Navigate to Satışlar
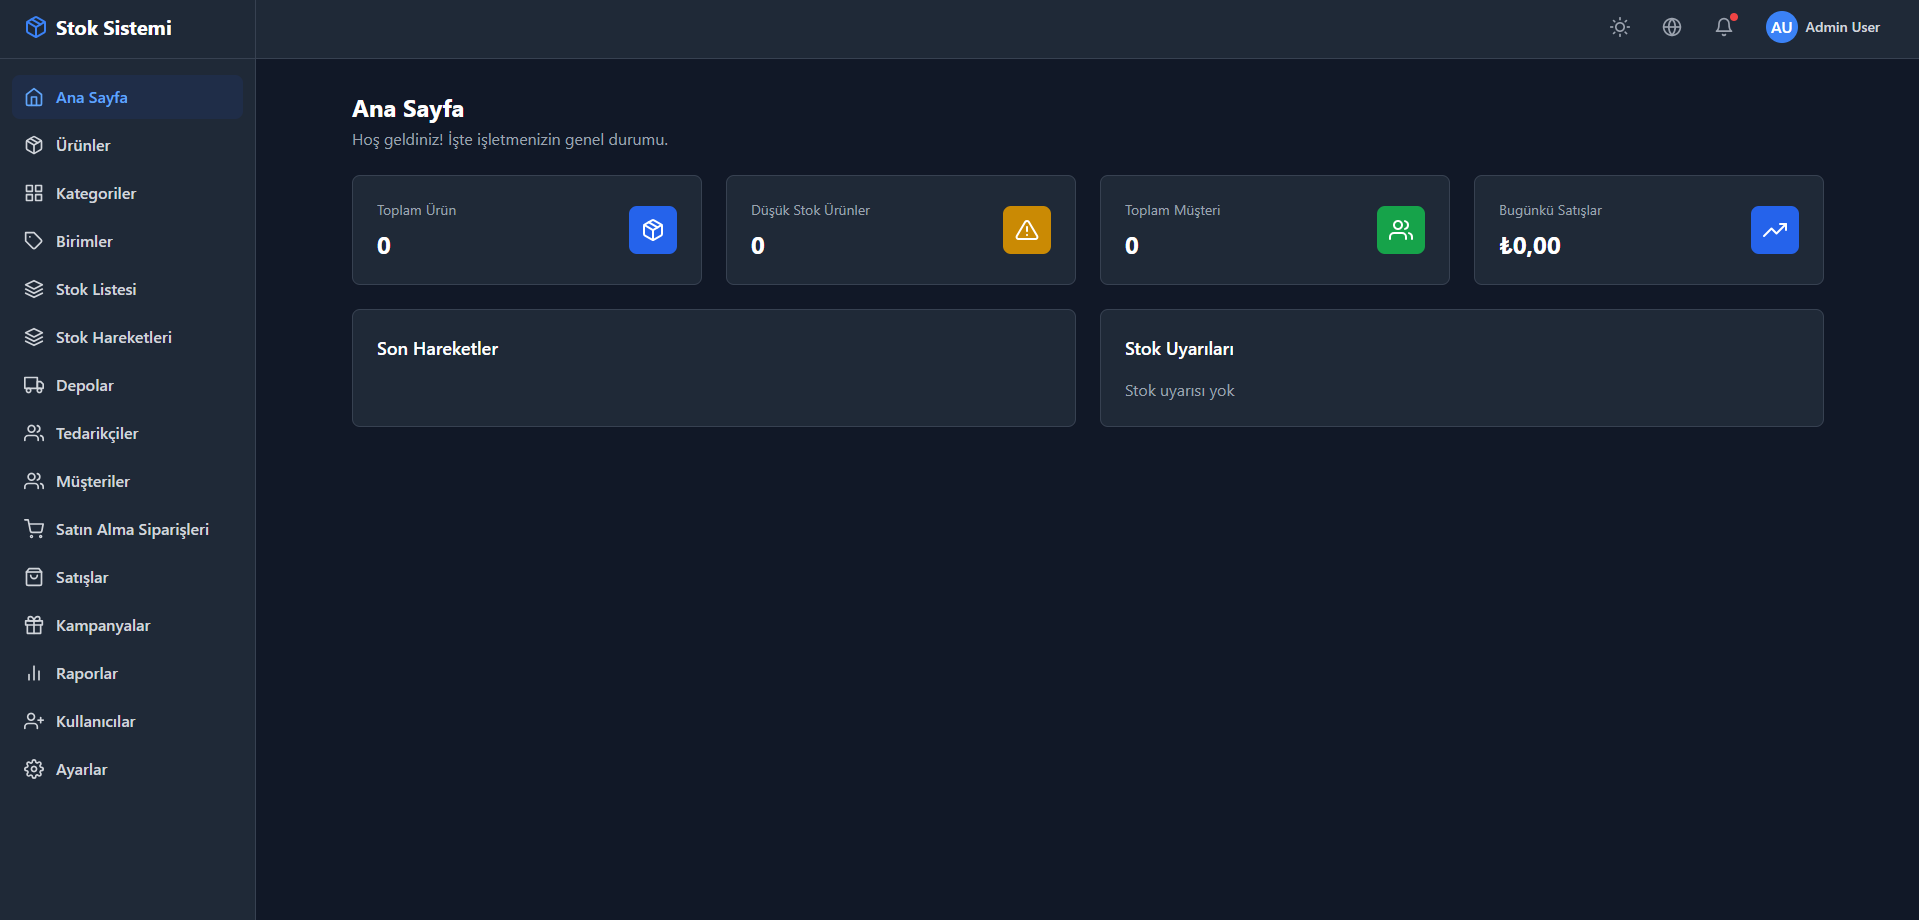Viewport: 1919px width, 920px height. [127, 577]
